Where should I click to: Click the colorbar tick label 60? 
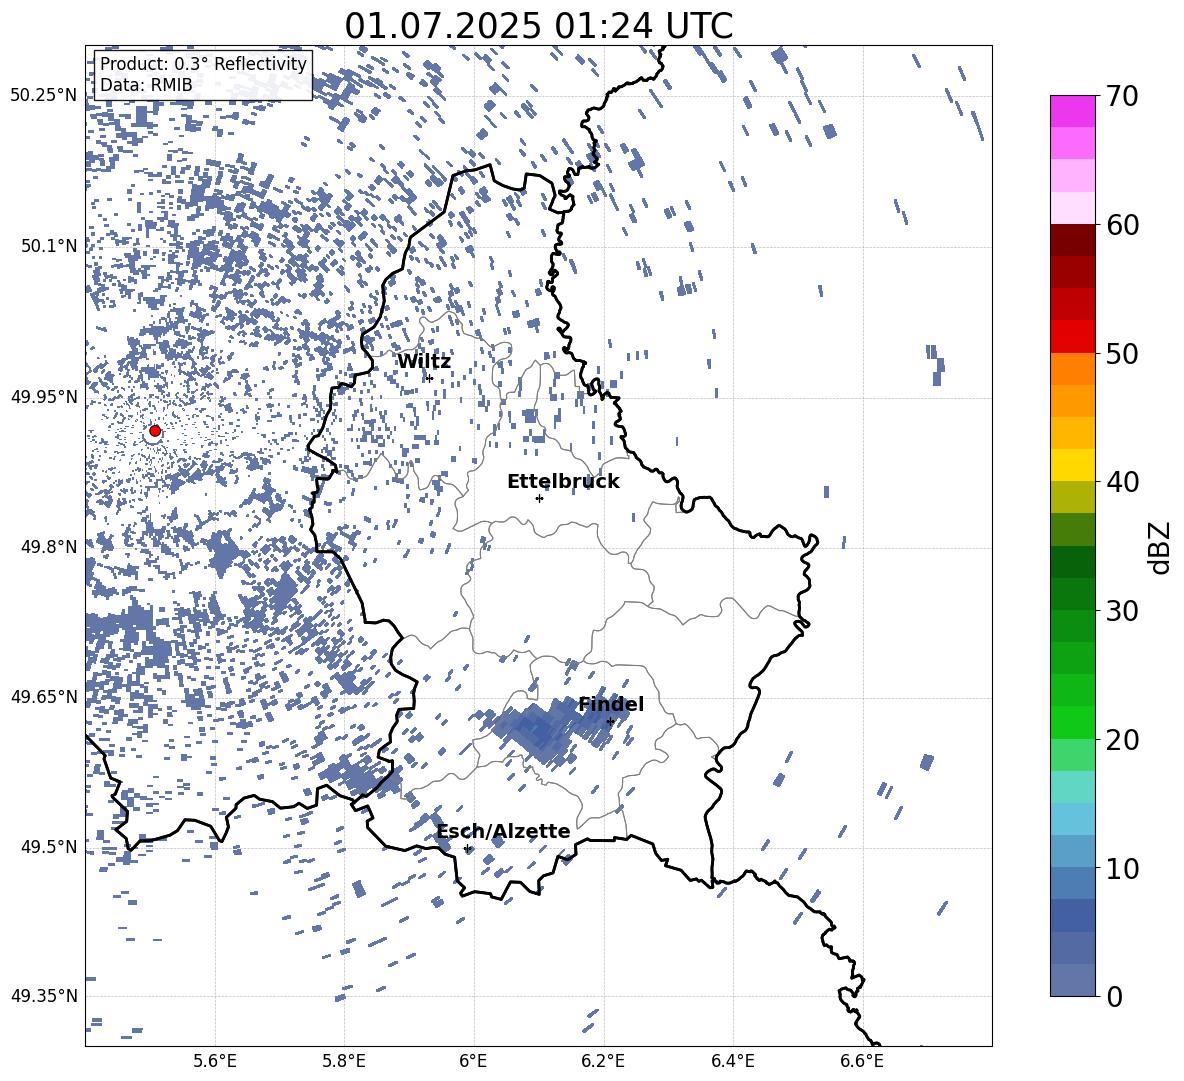[x=1122, y=225]
